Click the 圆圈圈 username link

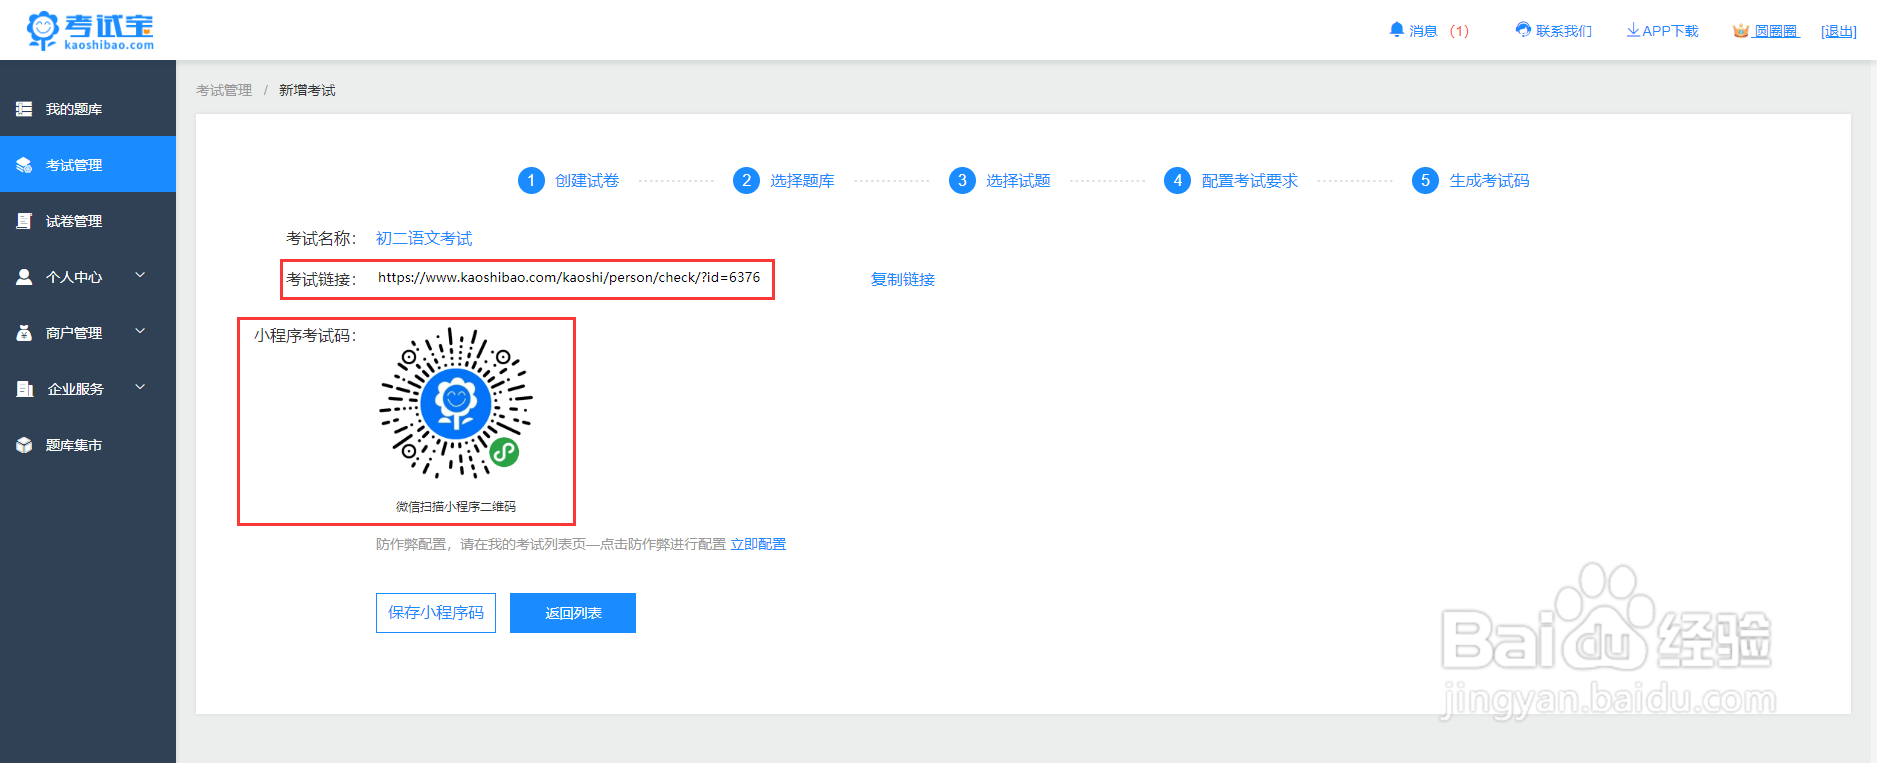(x=1776, y=31)
